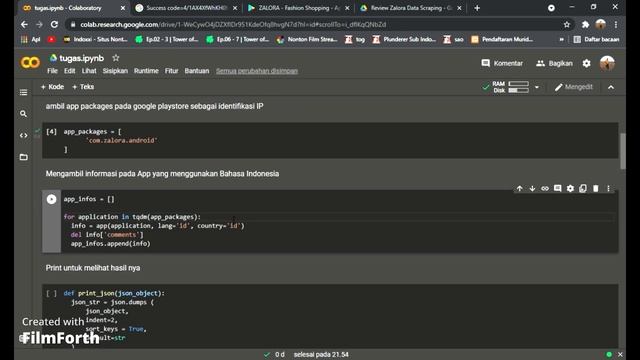Add a code cell with + Kode
Screen dimensions: 640x360
click(52, 87)
